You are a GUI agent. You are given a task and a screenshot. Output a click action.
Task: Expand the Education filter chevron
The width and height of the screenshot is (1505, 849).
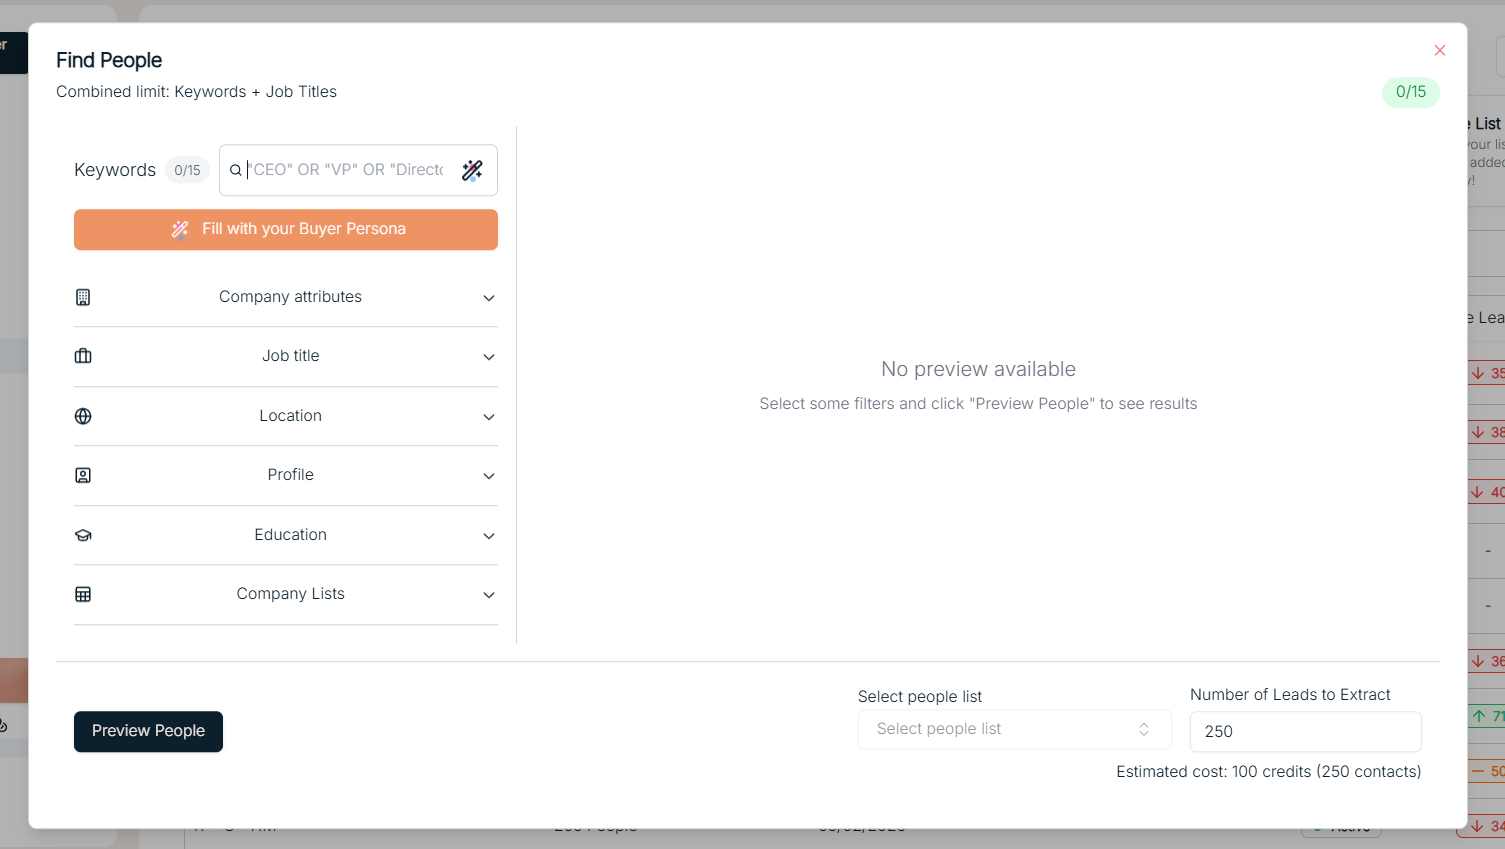click(x=489, y=536)
